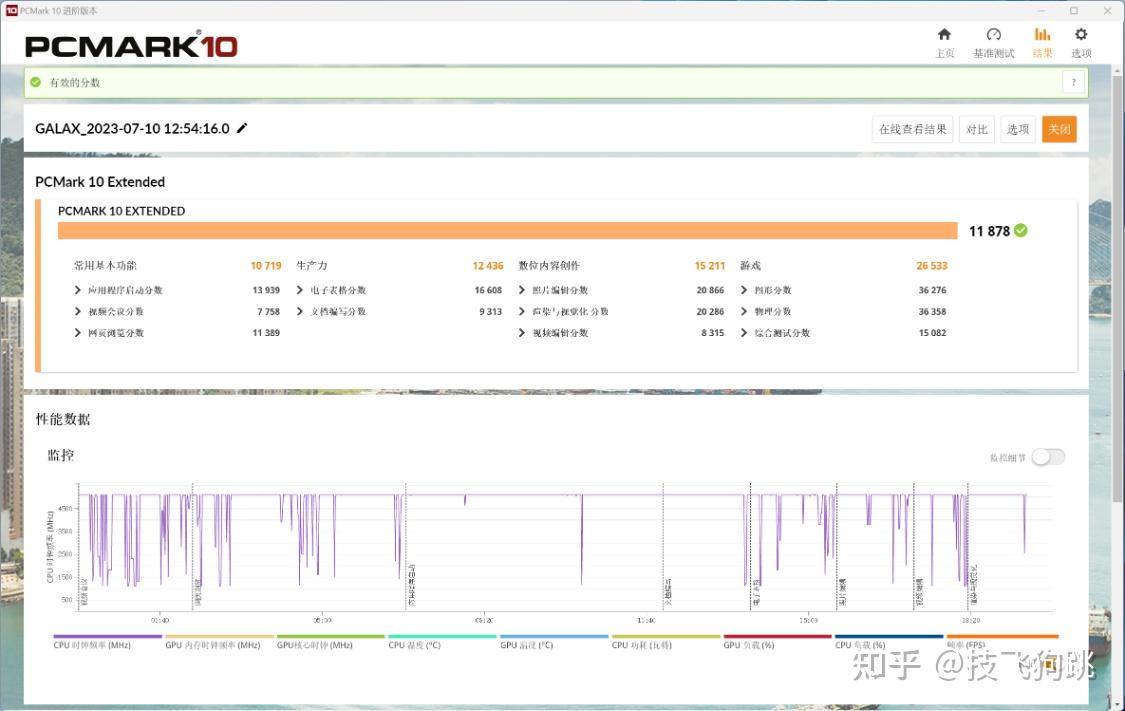Click the value 9 313
The image size is (1125, 711).
pos(491,311)
